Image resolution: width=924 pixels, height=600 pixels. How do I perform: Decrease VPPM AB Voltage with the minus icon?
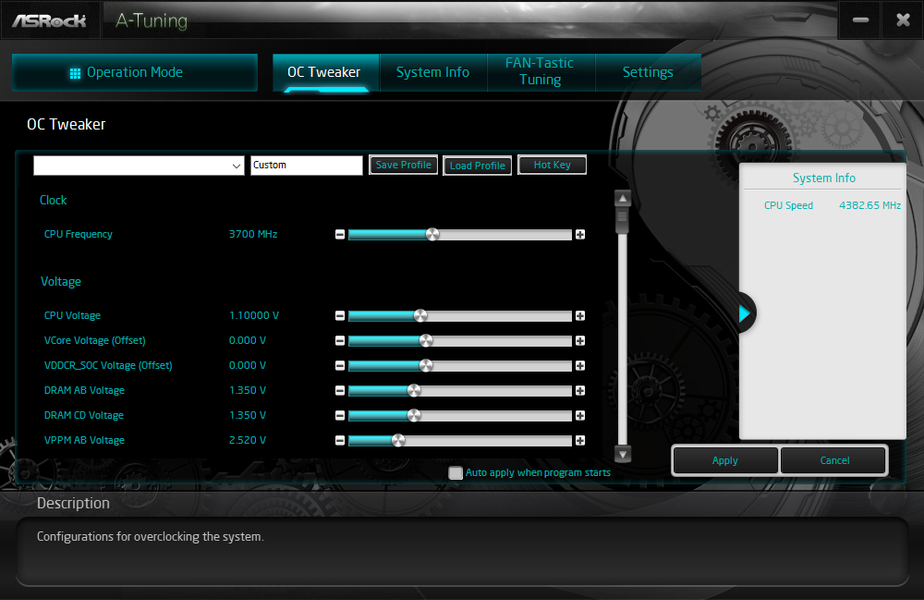340,440
